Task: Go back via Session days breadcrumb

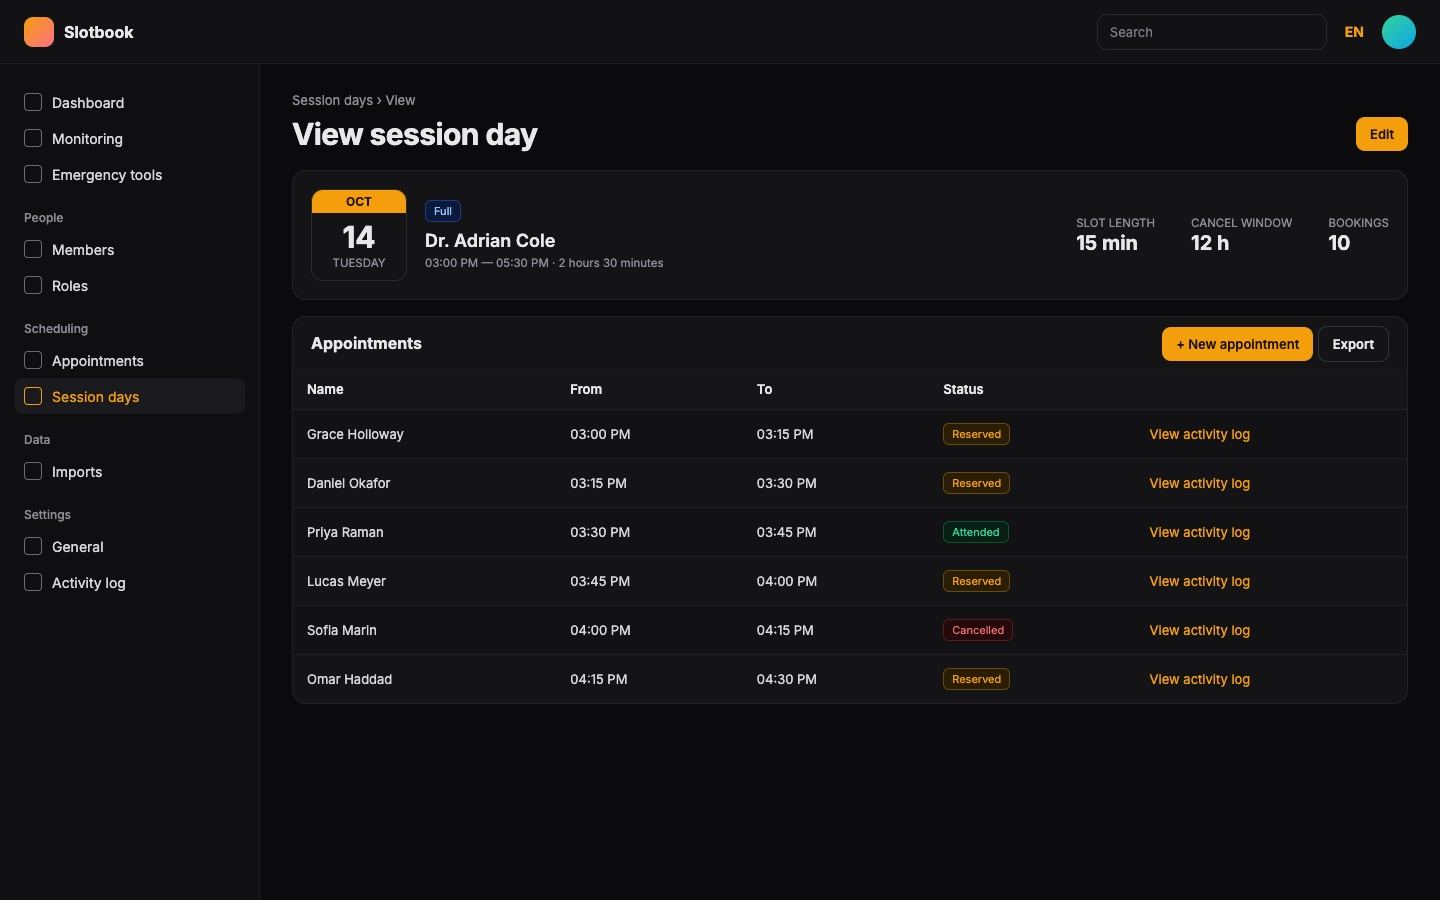Action: tap(332, 100)
